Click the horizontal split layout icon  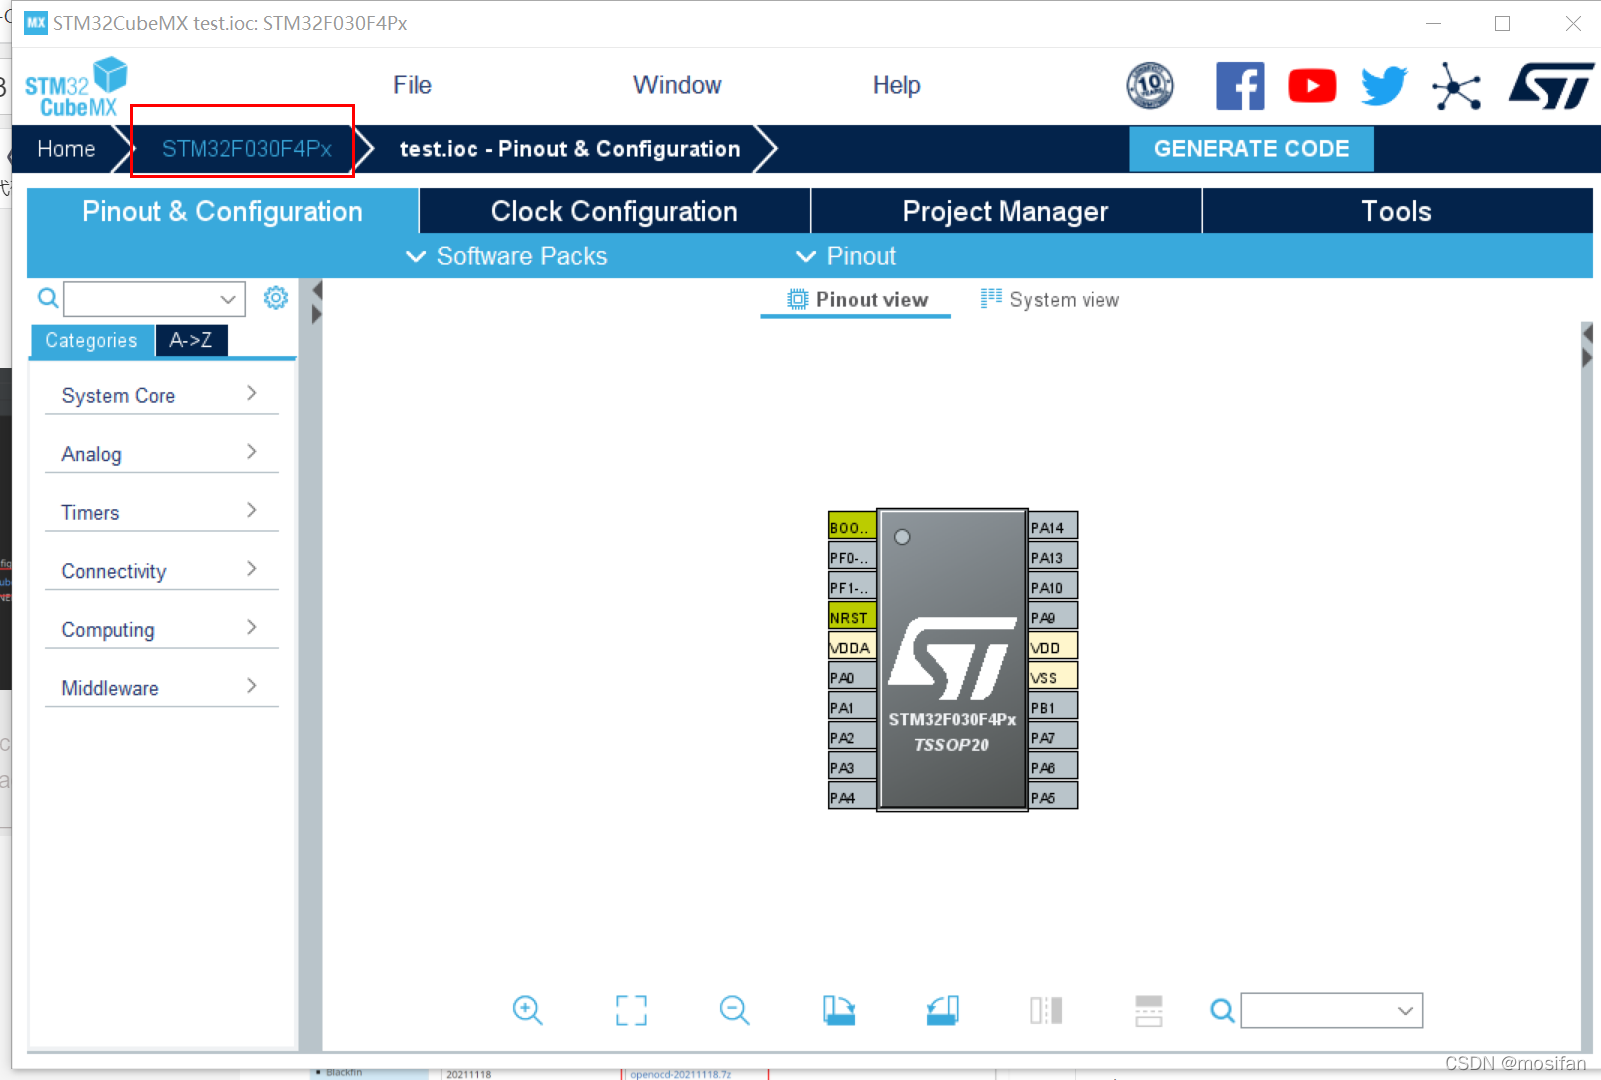coord(1149,1010)
